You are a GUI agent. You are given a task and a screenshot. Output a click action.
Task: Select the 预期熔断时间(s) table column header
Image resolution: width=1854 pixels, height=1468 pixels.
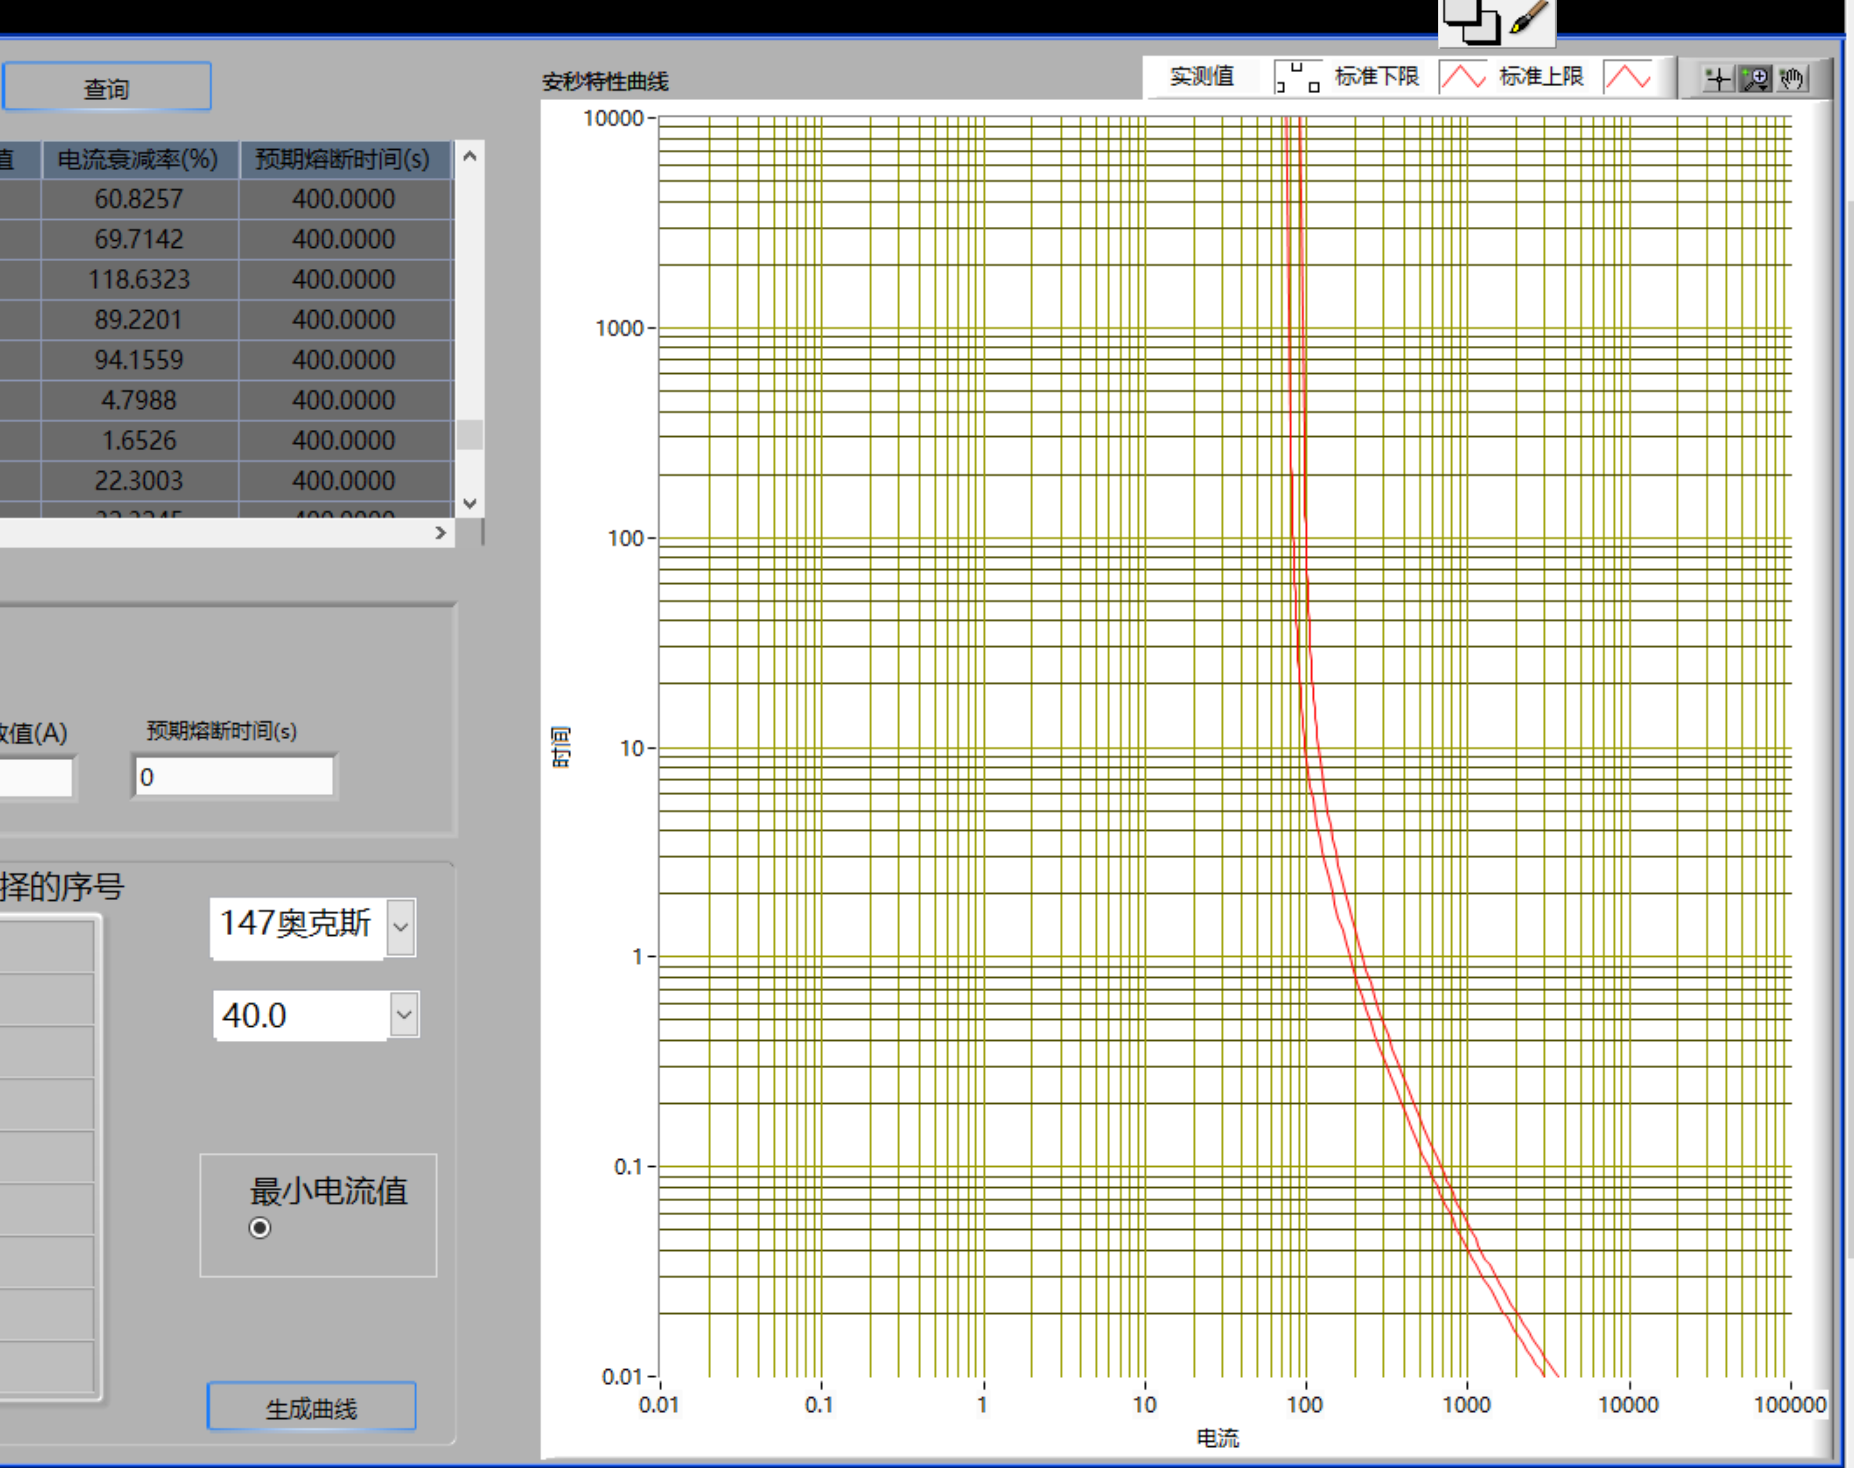(x=343, y=159)
